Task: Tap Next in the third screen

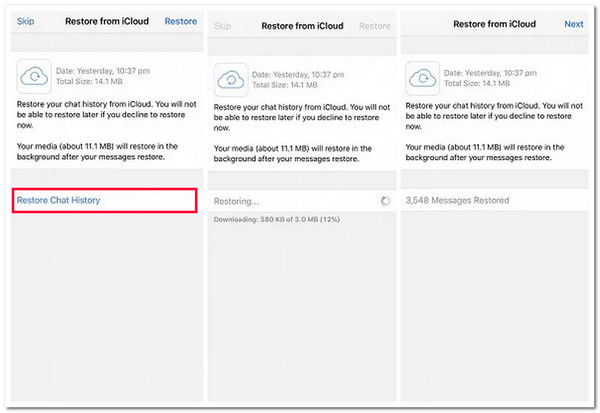Action: pos(574,24)
